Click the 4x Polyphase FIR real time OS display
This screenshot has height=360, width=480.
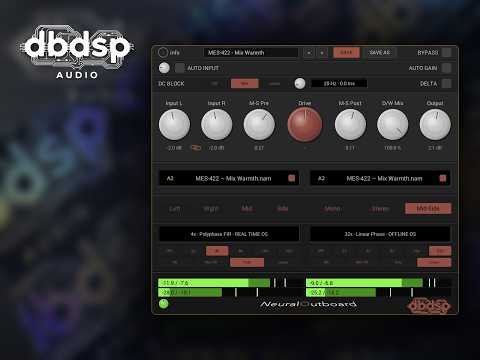(229, 234)
